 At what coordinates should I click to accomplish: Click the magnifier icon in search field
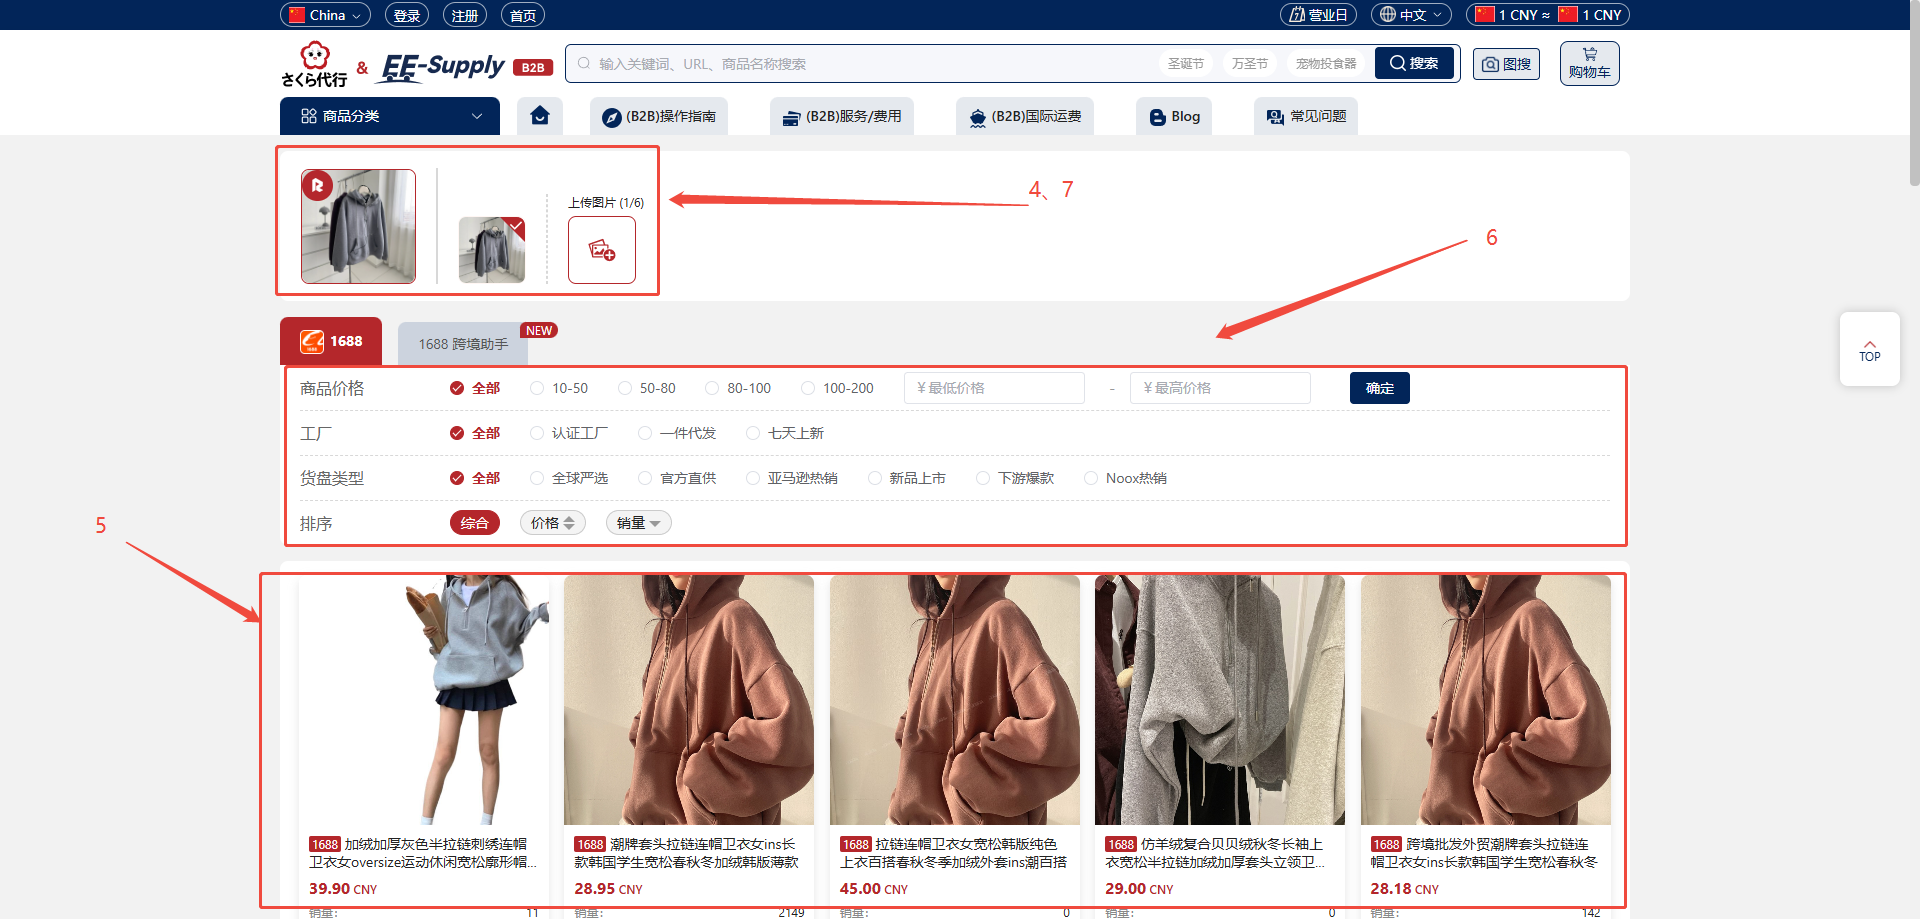[x=584, y=63]
